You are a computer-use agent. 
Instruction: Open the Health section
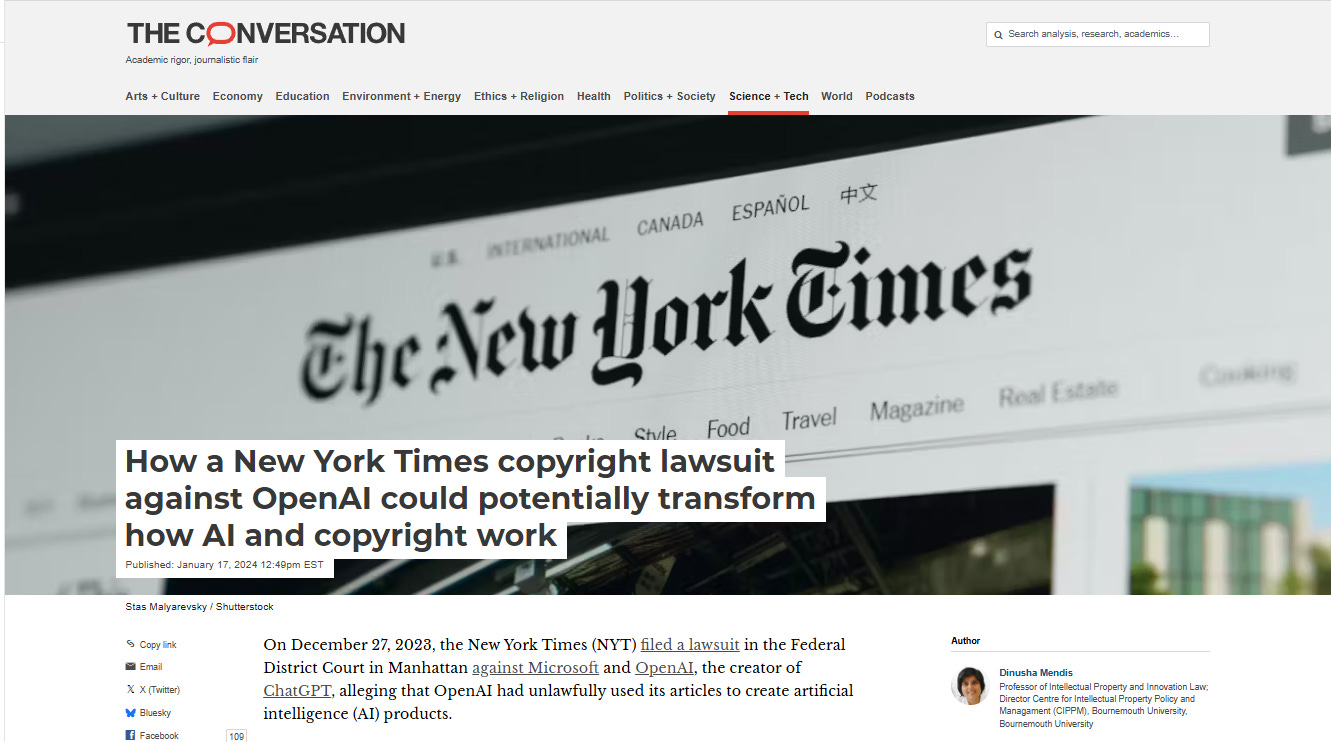point(593,97)
